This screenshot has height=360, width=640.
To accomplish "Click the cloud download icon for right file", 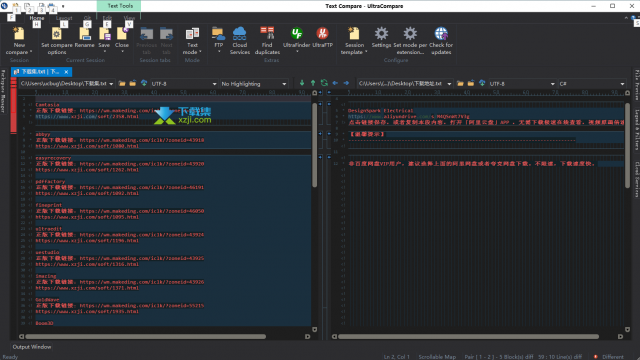I will tap(482, 83).
